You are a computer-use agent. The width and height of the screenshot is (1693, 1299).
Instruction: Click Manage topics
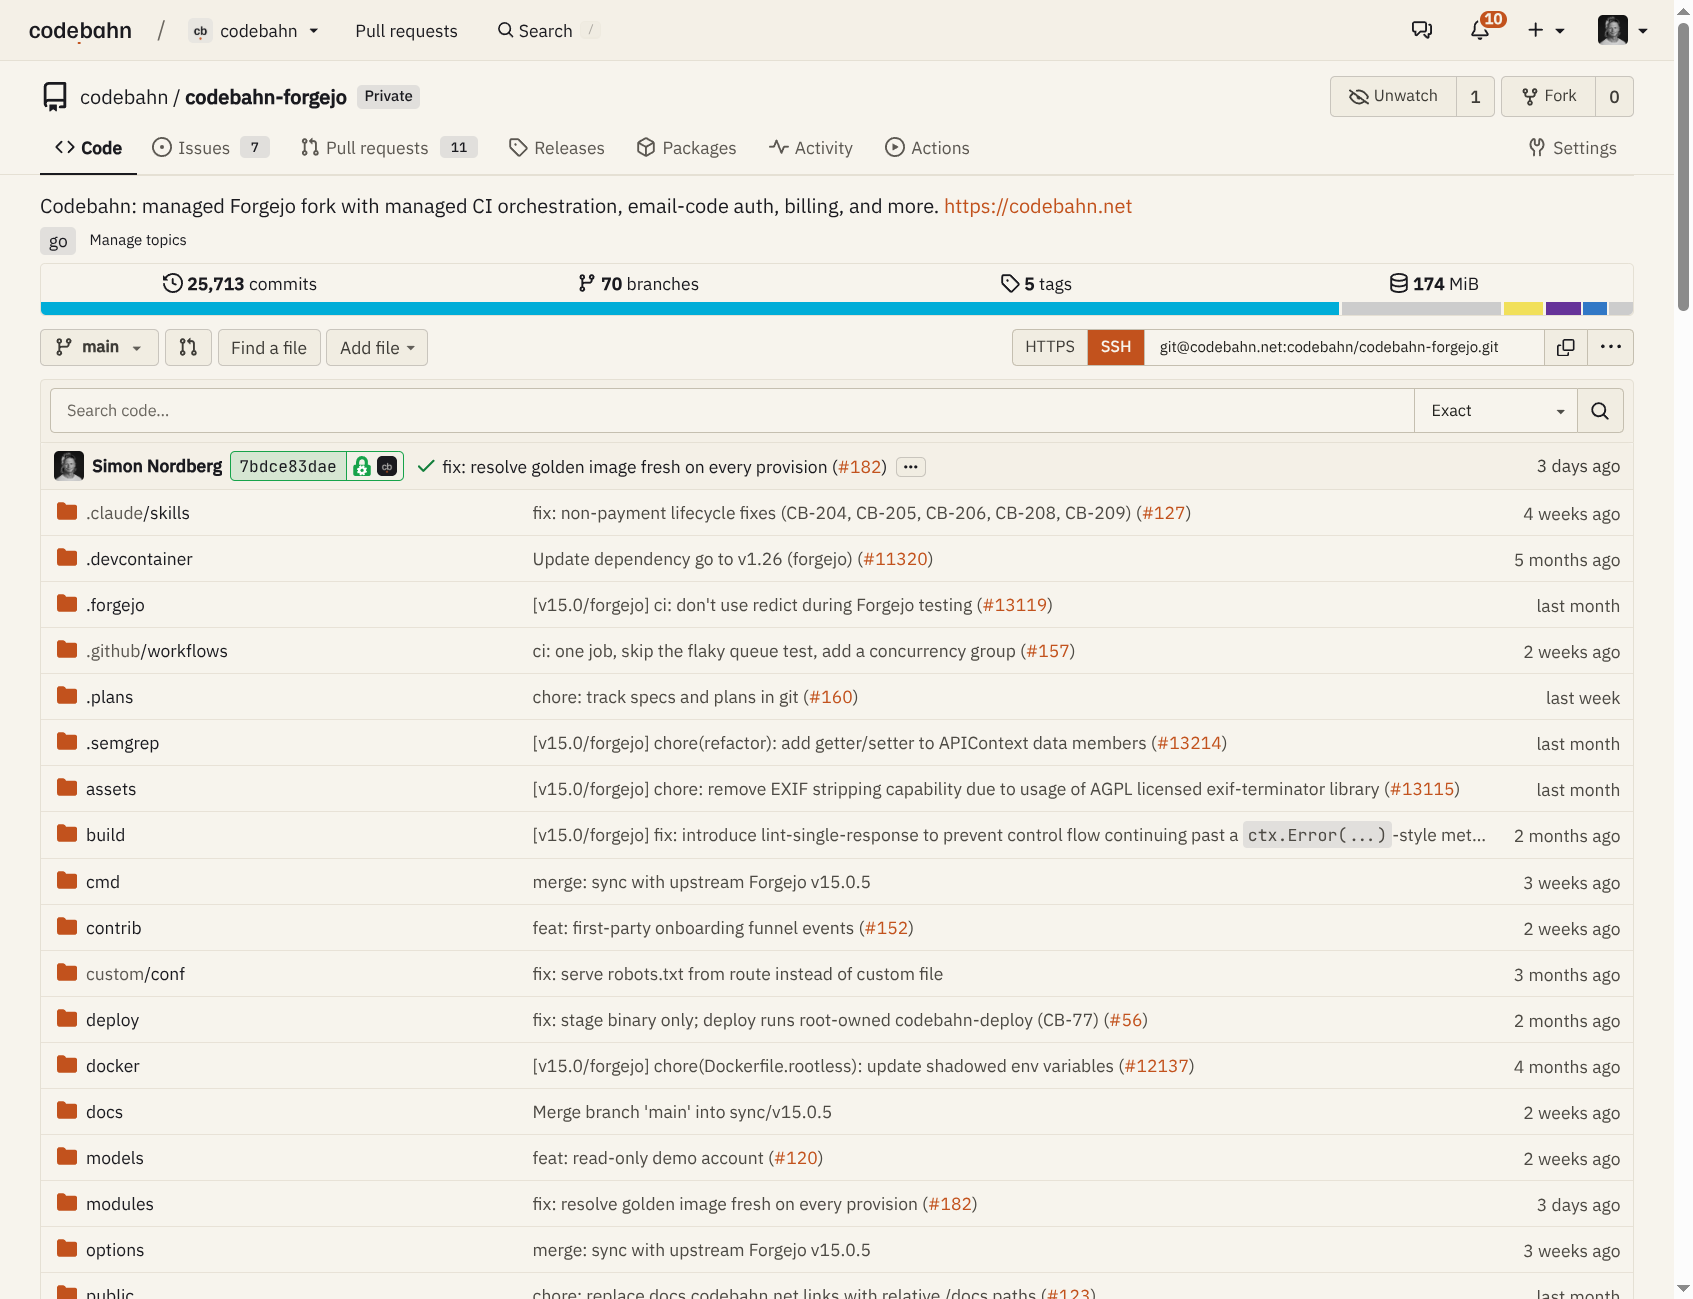(x=138, y=240)
